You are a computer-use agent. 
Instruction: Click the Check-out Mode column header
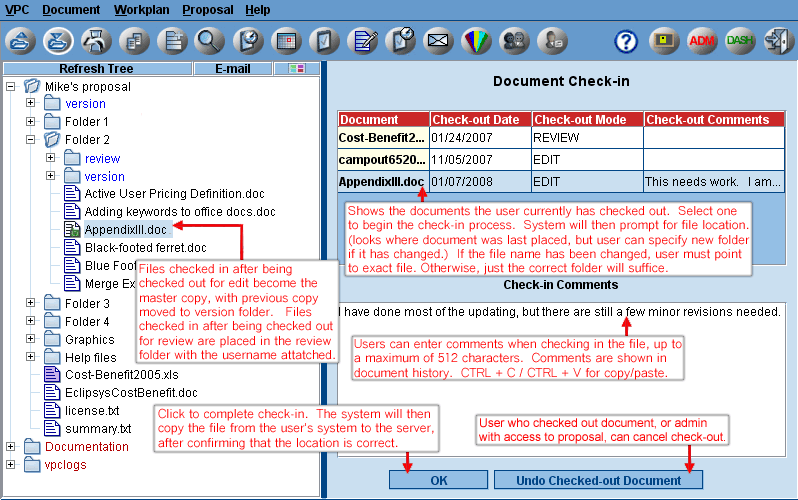[588, 119]
